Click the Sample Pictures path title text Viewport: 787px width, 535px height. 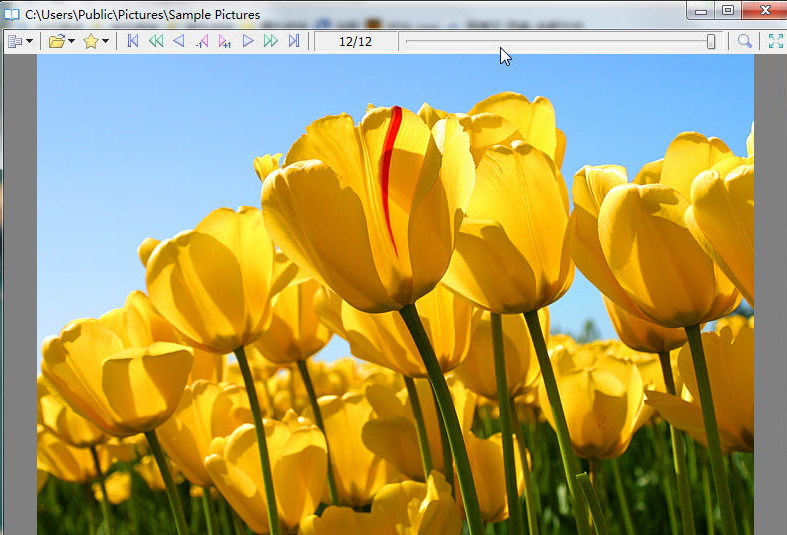[143, 15]
